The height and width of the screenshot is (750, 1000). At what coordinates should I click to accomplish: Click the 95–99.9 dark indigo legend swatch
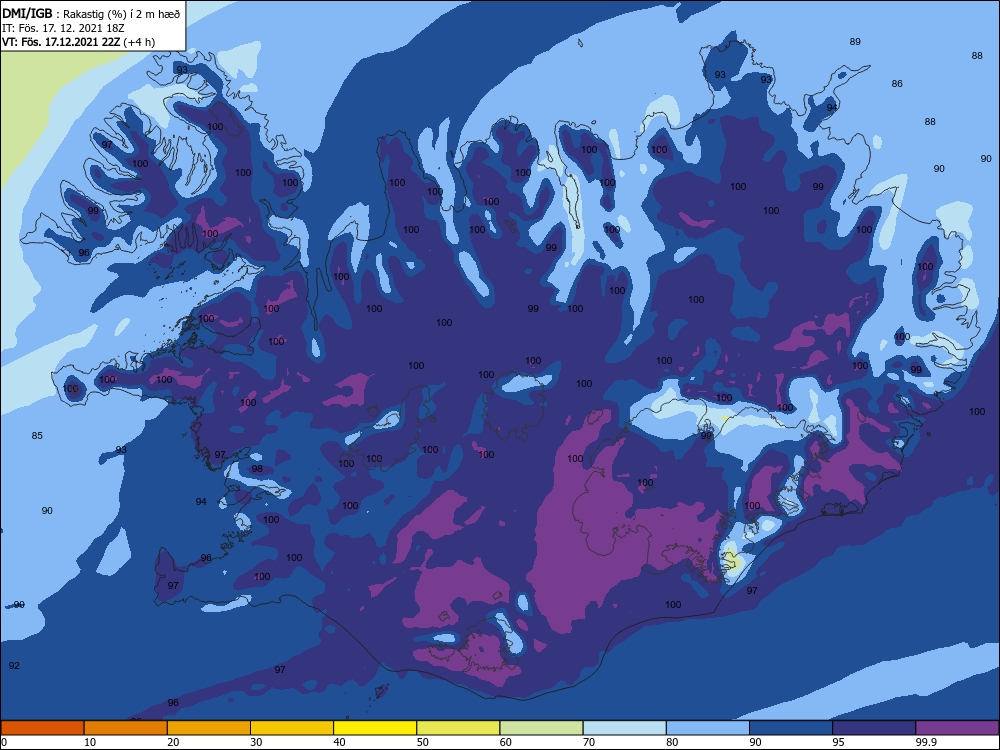pos(874,728)
